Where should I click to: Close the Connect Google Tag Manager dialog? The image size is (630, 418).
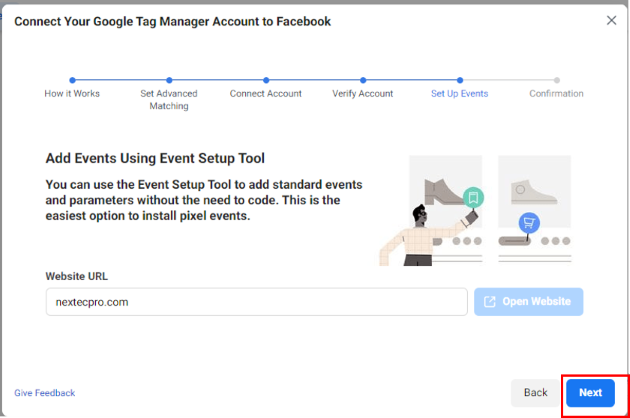(611, 20)
